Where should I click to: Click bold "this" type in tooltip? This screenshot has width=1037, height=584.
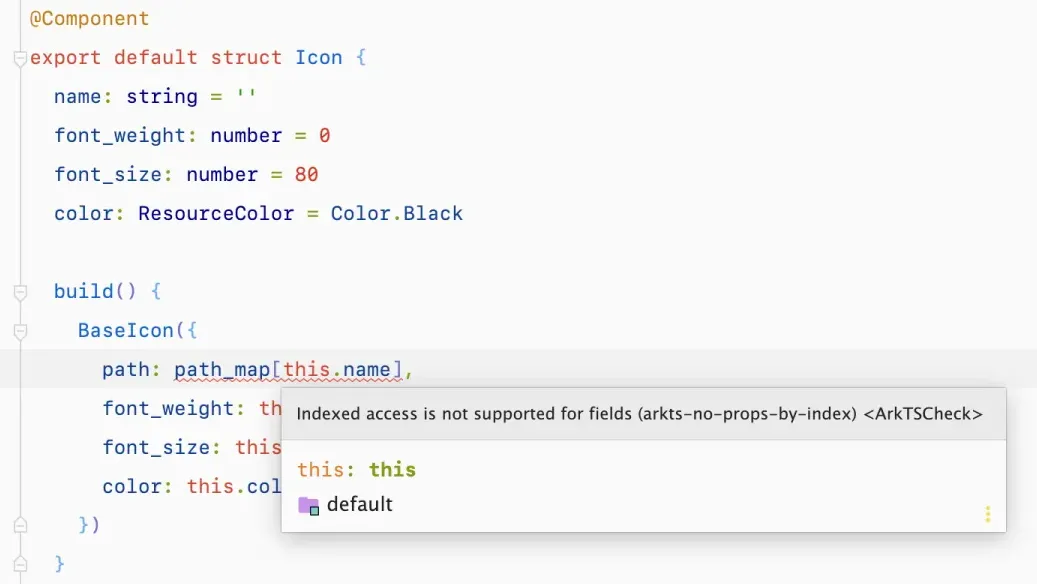pos(392,469)
